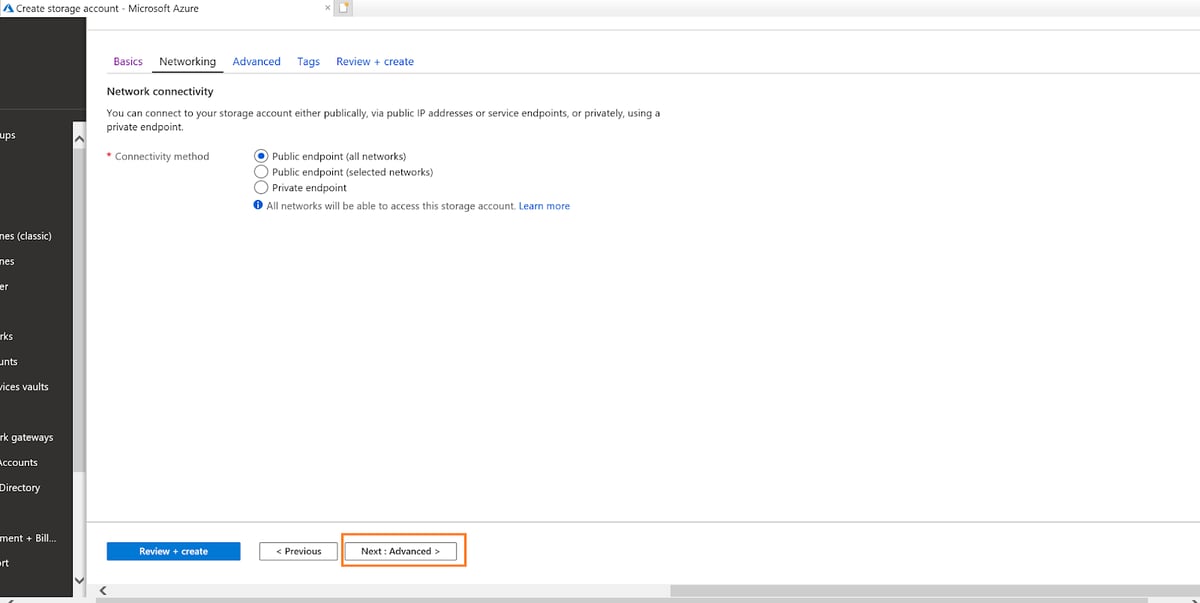Select the Private endpoint radio button
The height and width of the screenshot is (603, 1200).
point(261,188)
